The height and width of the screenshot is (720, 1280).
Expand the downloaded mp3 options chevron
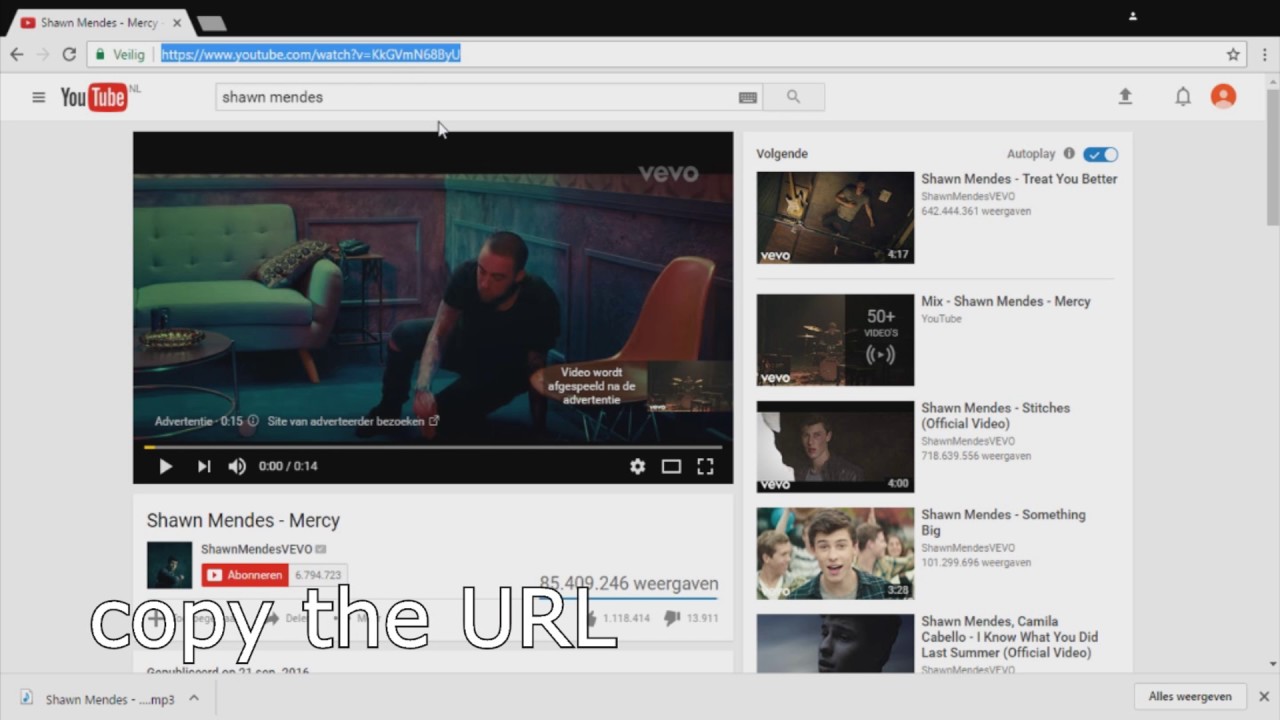click(194, 698)
